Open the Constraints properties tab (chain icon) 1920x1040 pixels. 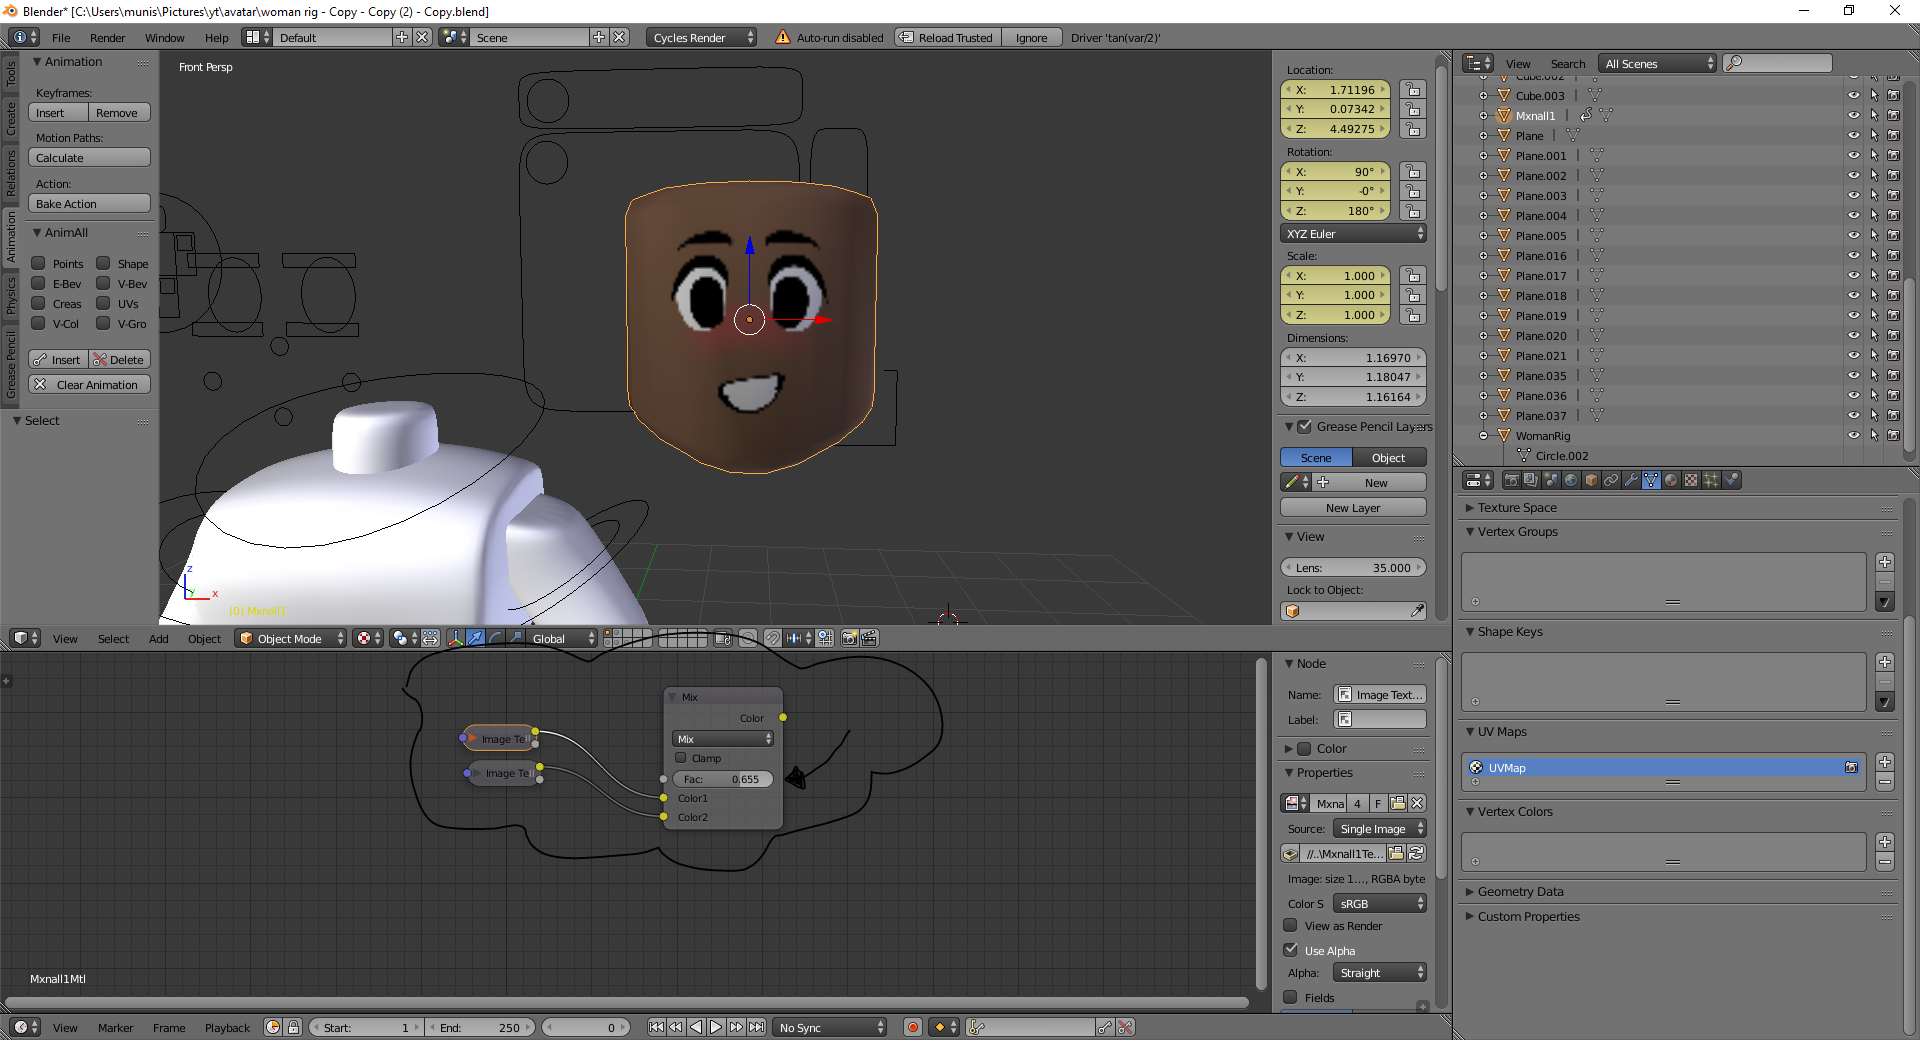click(x=1611, y=480)
